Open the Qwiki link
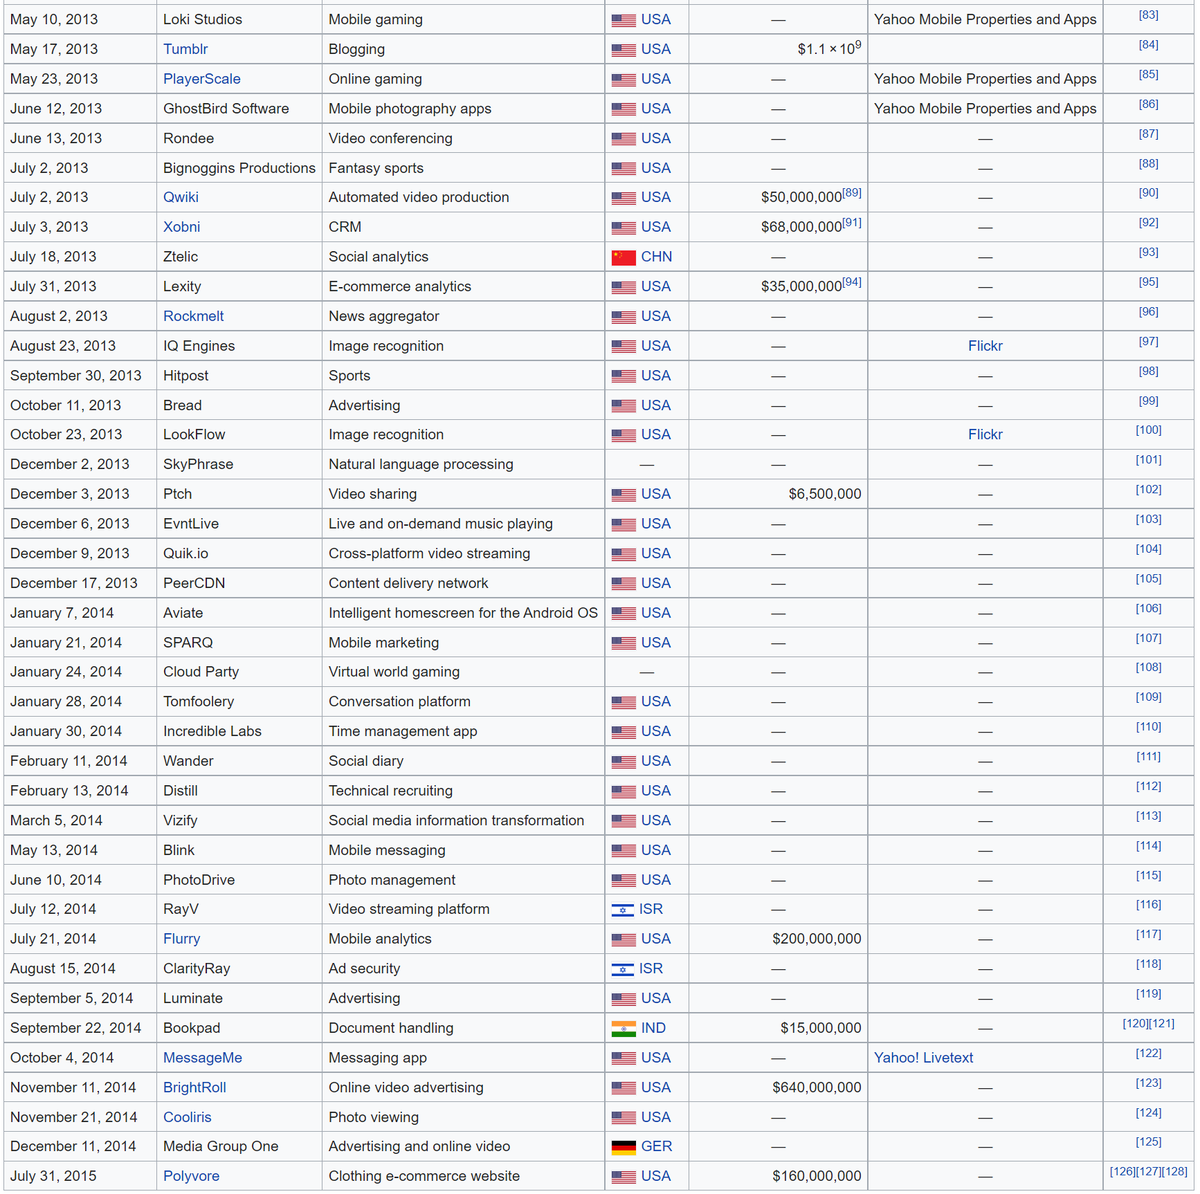 coord(182,197)
